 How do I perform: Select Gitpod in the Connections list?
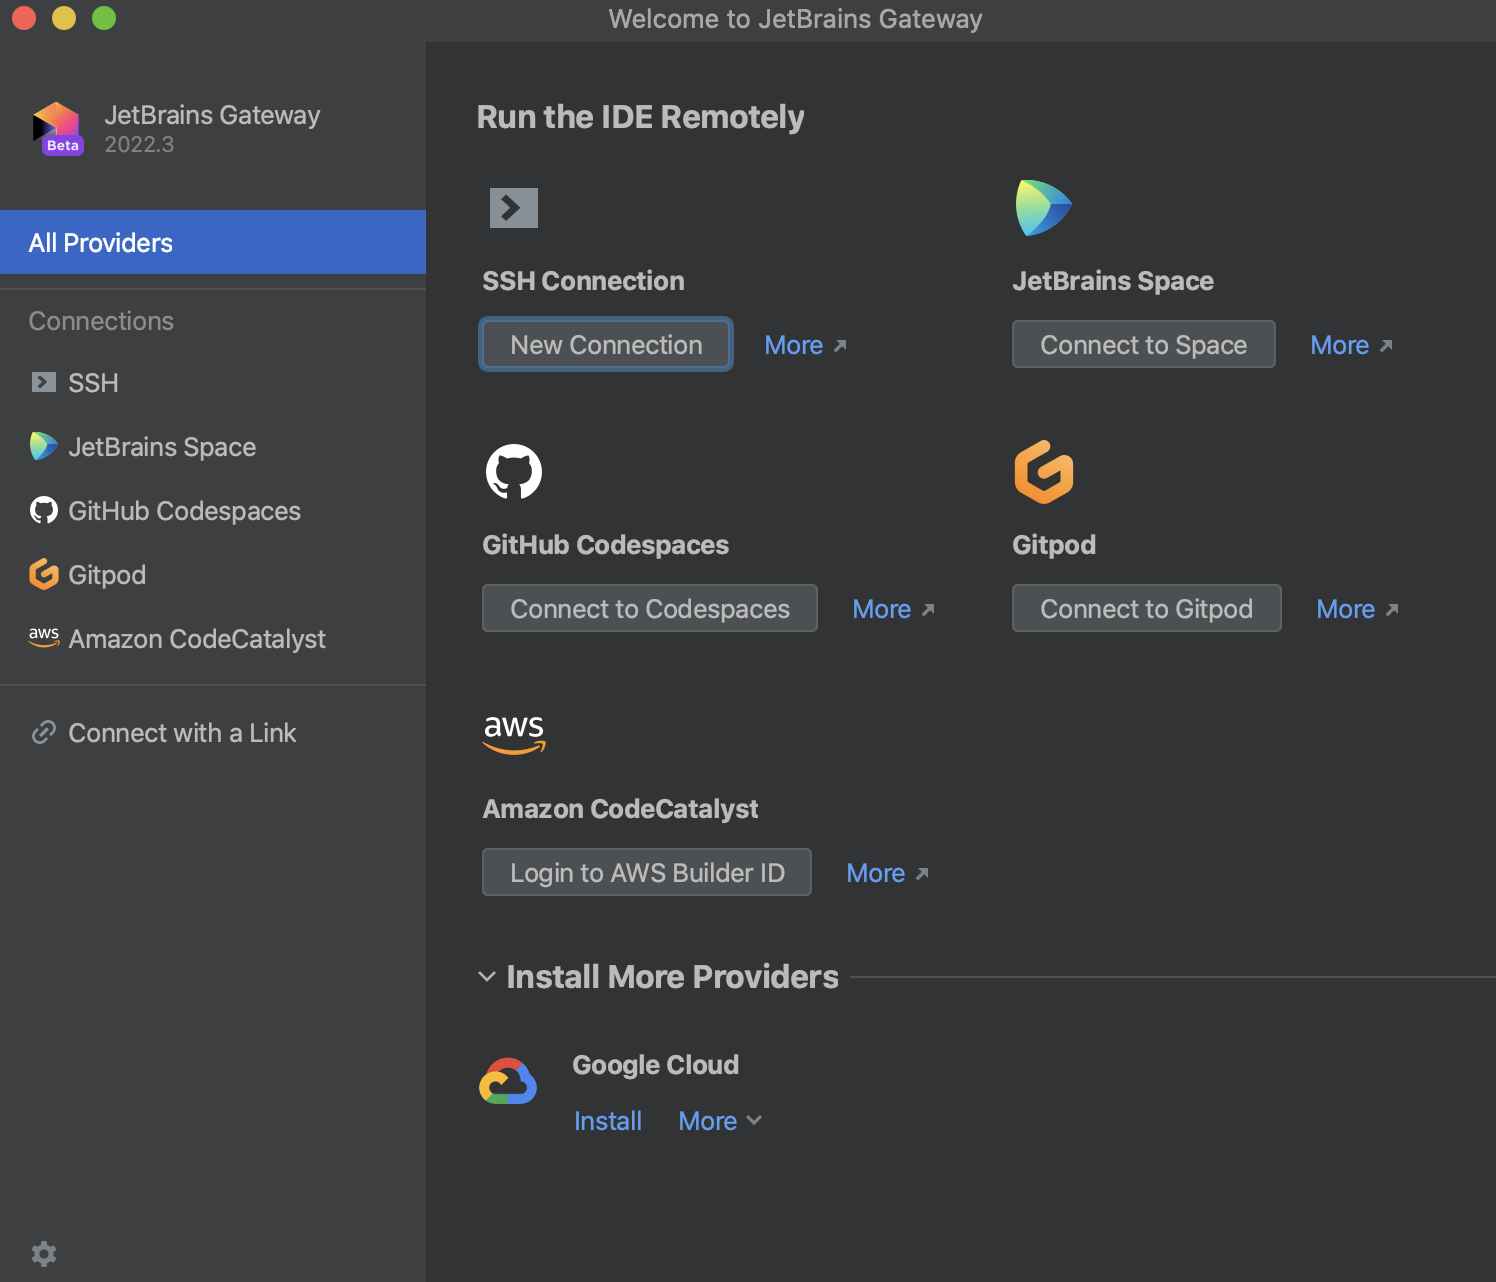[x=43, y=574]
